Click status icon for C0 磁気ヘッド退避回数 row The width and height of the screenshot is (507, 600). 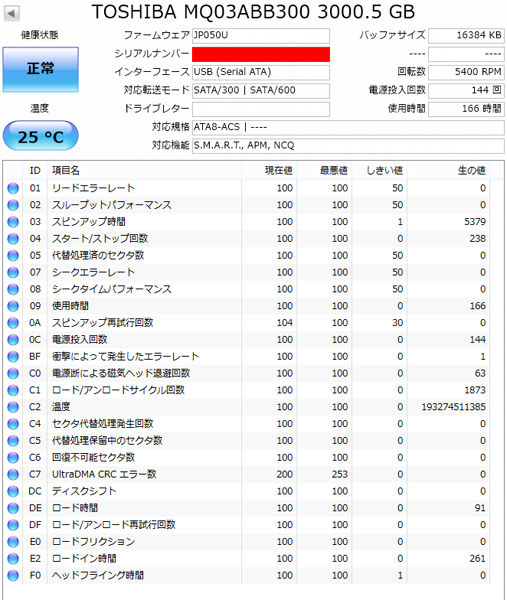pos(13,373)
